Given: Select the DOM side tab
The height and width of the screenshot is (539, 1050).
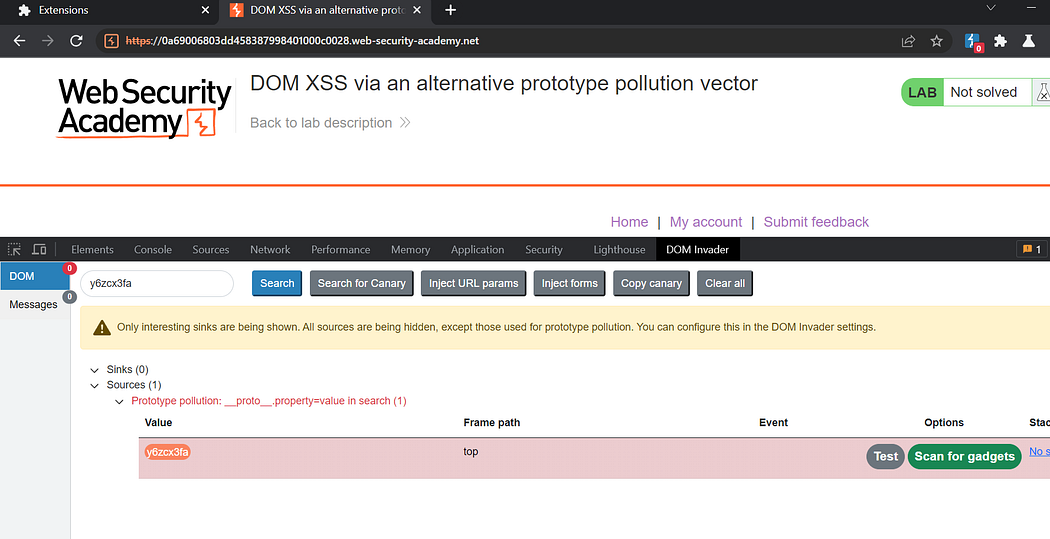Looking at the screenshot, I should coord(35,276).
